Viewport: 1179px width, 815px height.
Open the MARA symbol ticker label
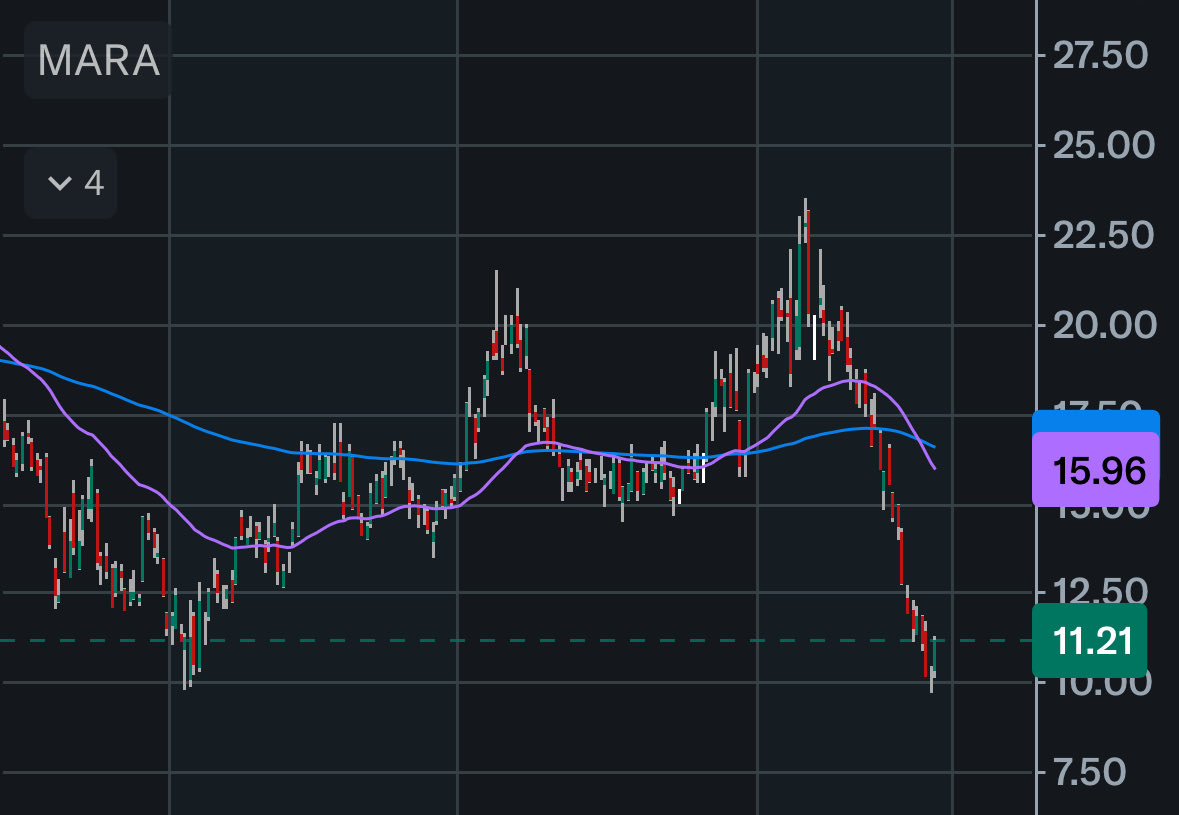tap(97, 61)
